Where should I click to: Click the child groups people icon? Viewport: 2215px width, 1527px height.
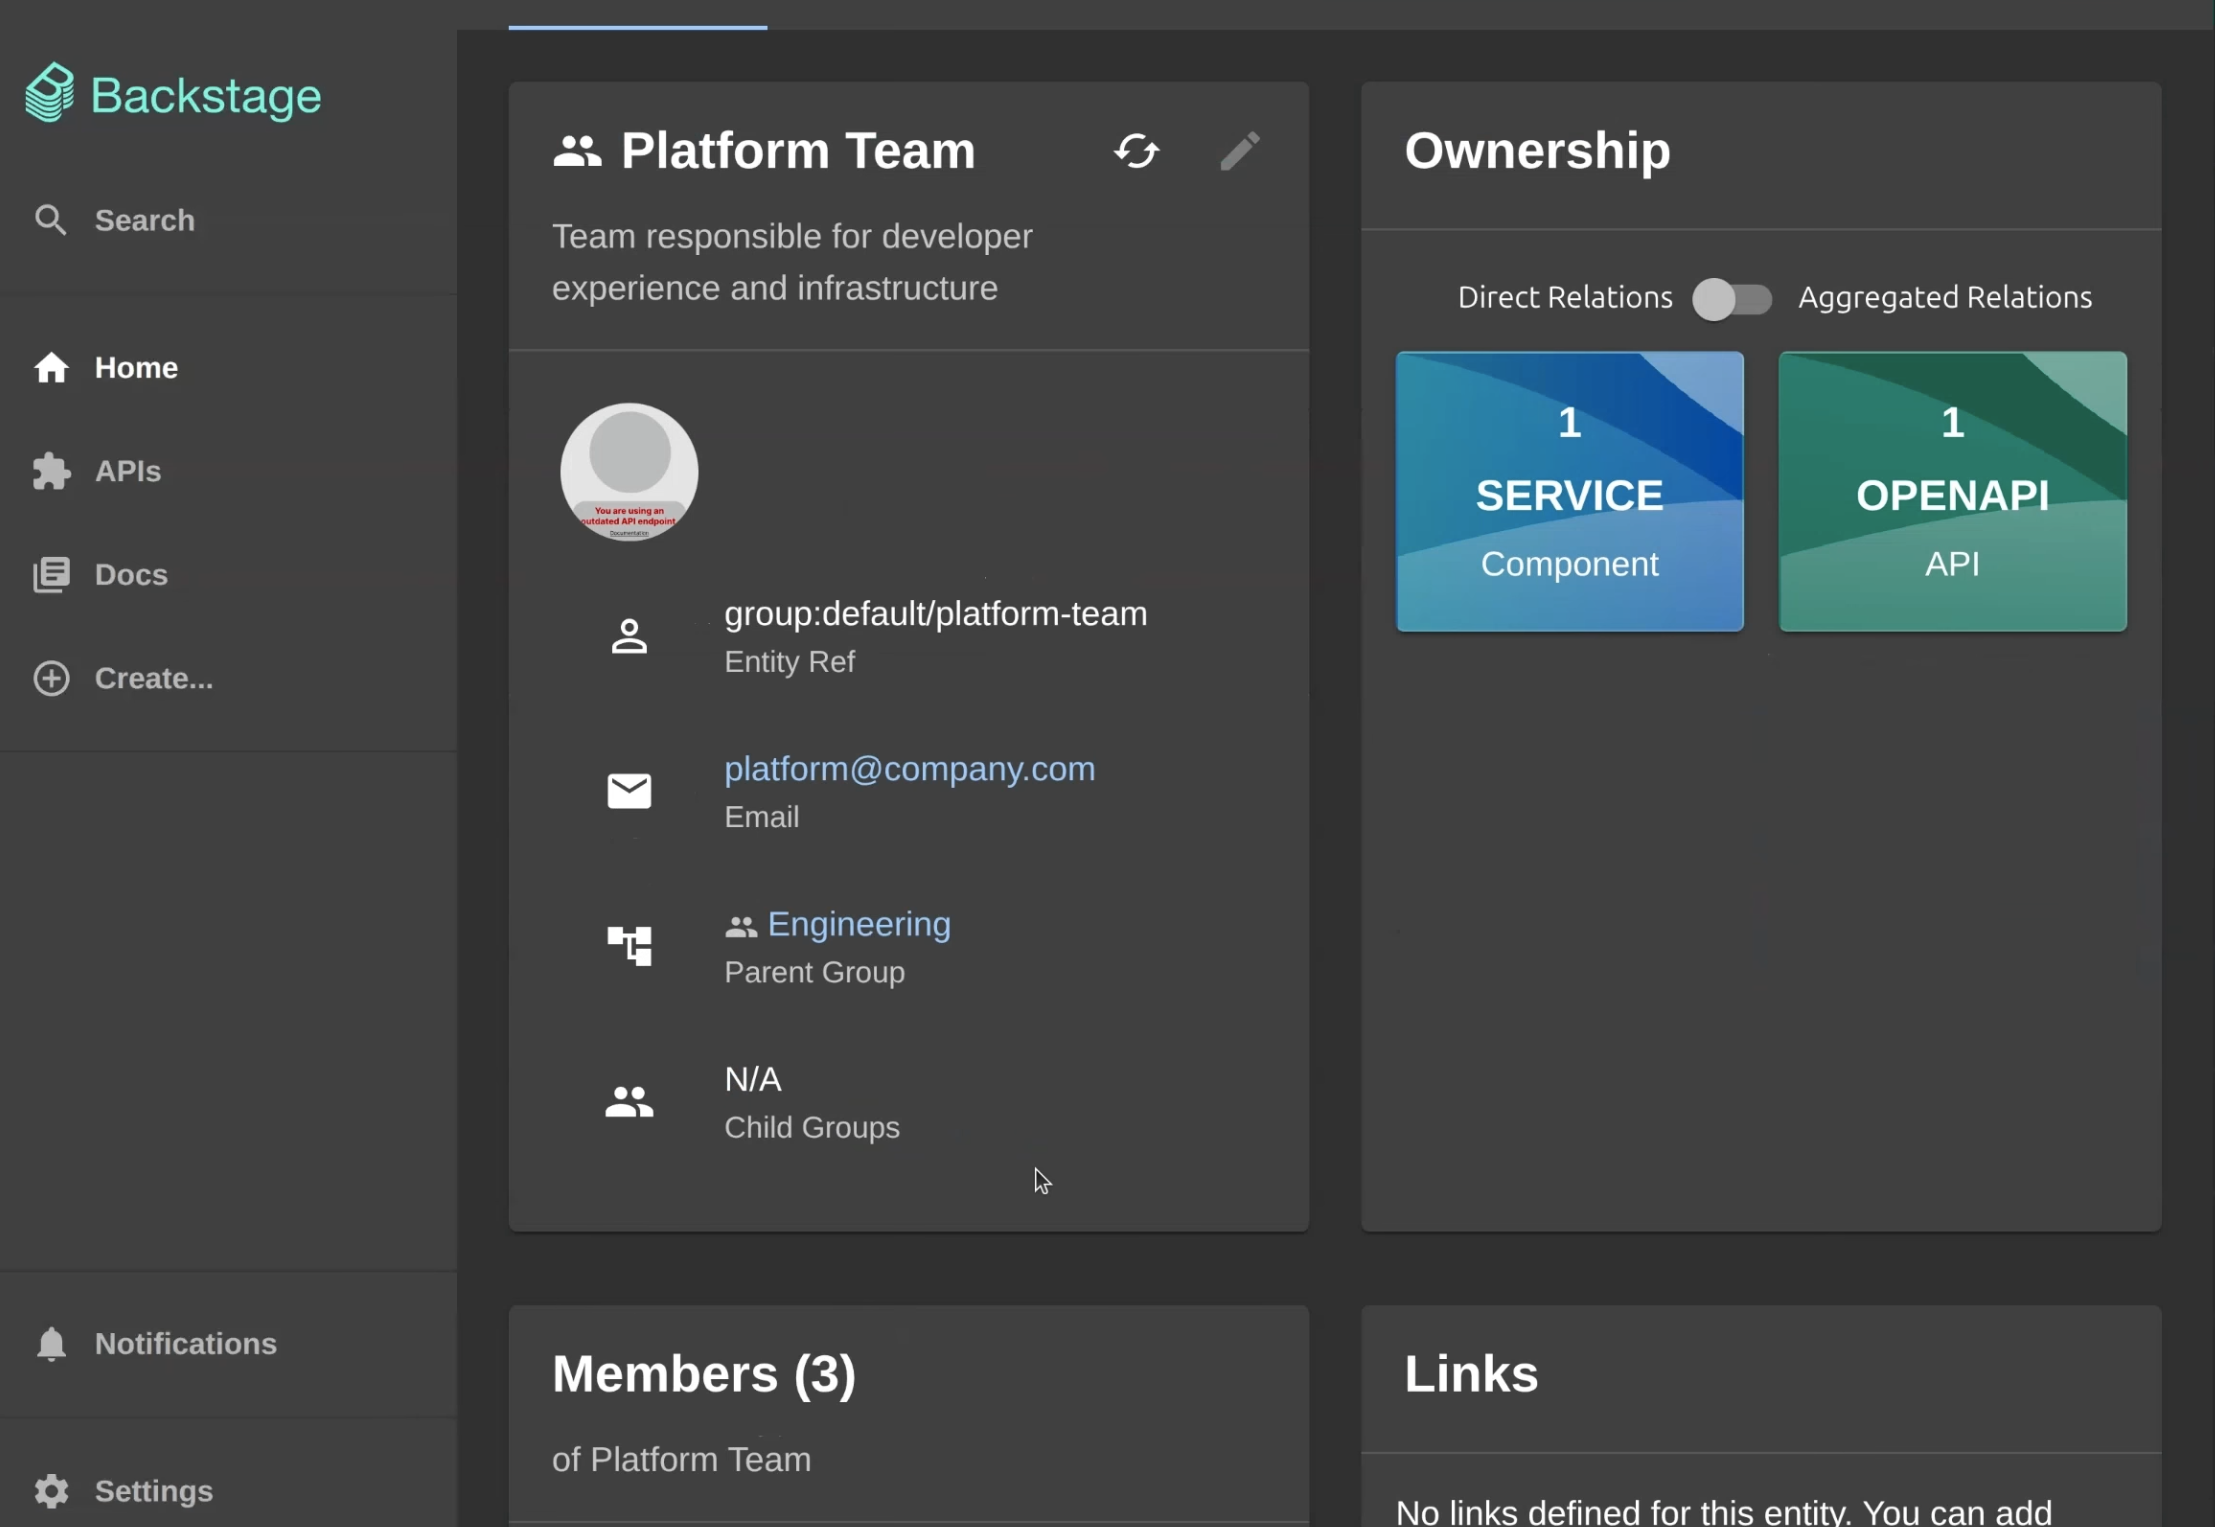tap(628, 1101)
